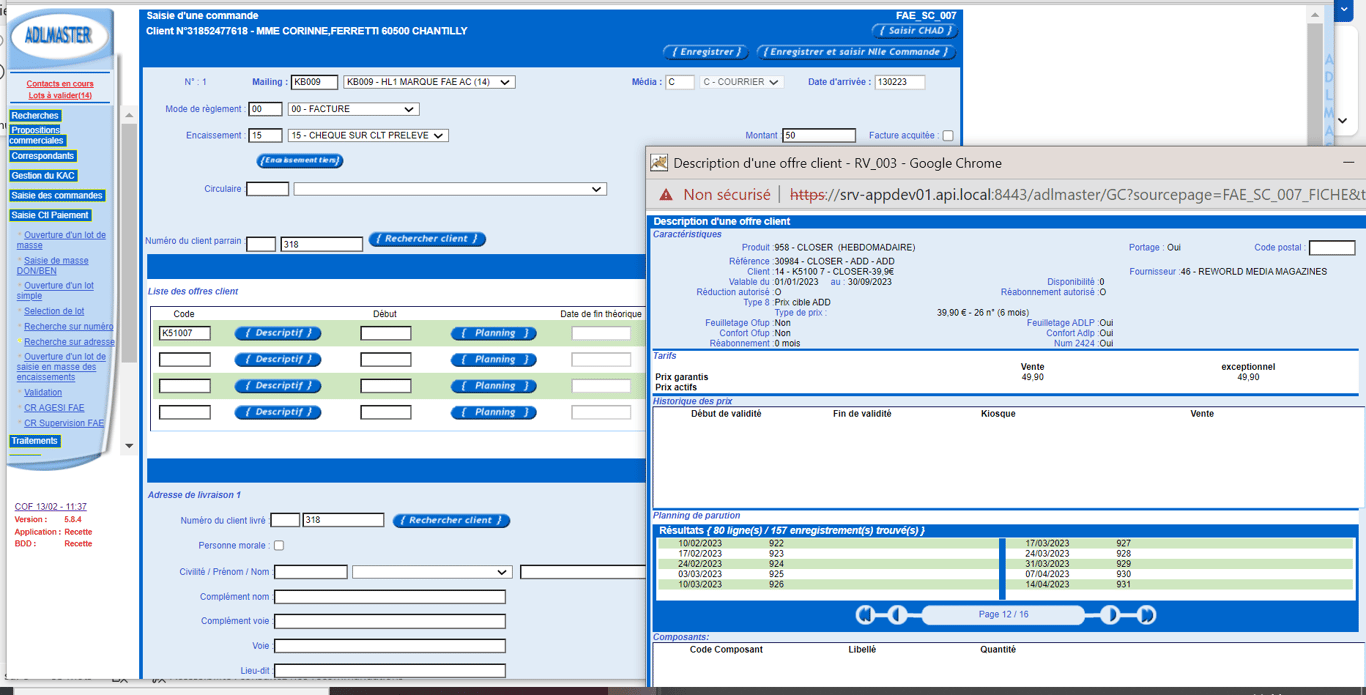Image resolution: width=1366 pixels, height=695 pixels.
Task: Click the Saisir CHAD button
Action: 914,31
